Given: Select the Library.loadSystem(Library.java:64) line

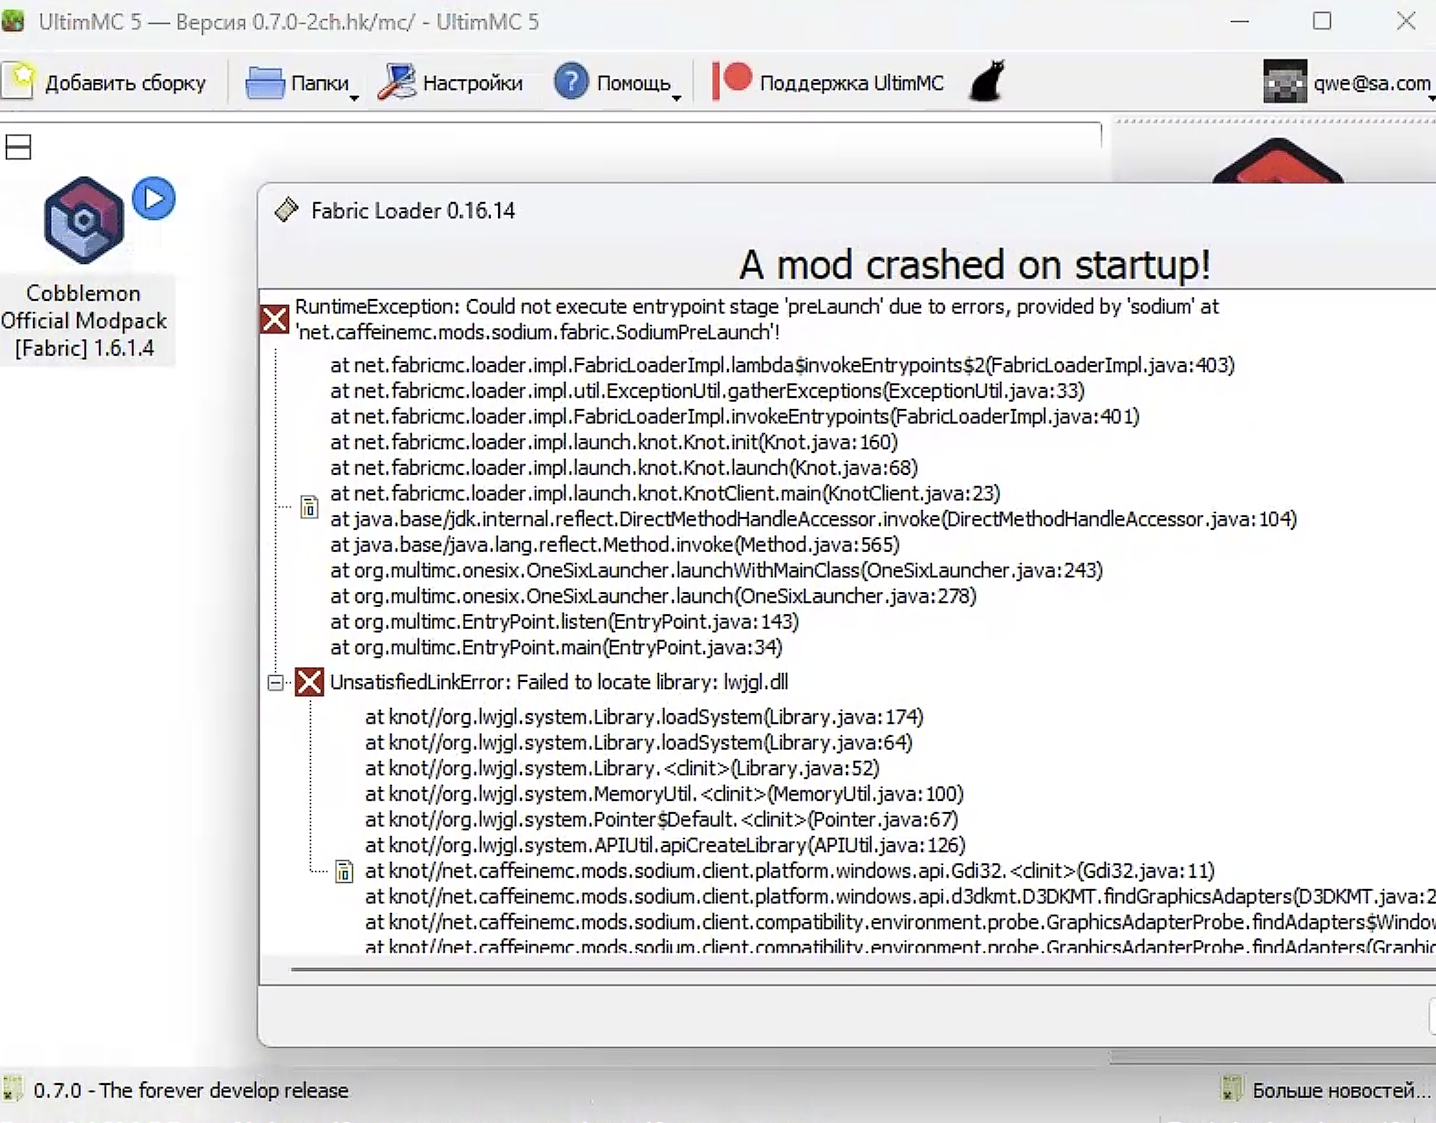Looking at the screenshot, I should coord(639,743).
